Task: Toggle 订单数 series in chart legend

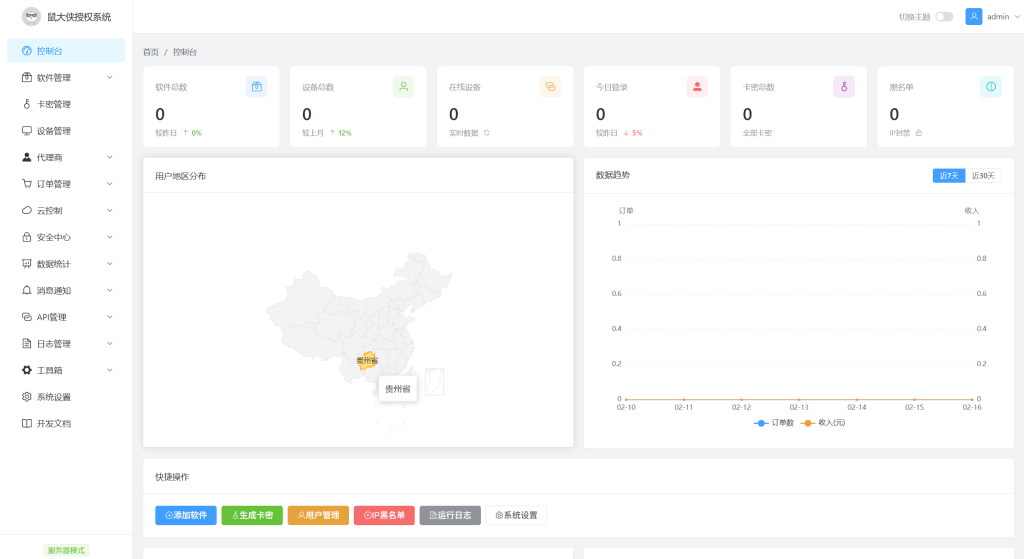Action: [773, 423]
